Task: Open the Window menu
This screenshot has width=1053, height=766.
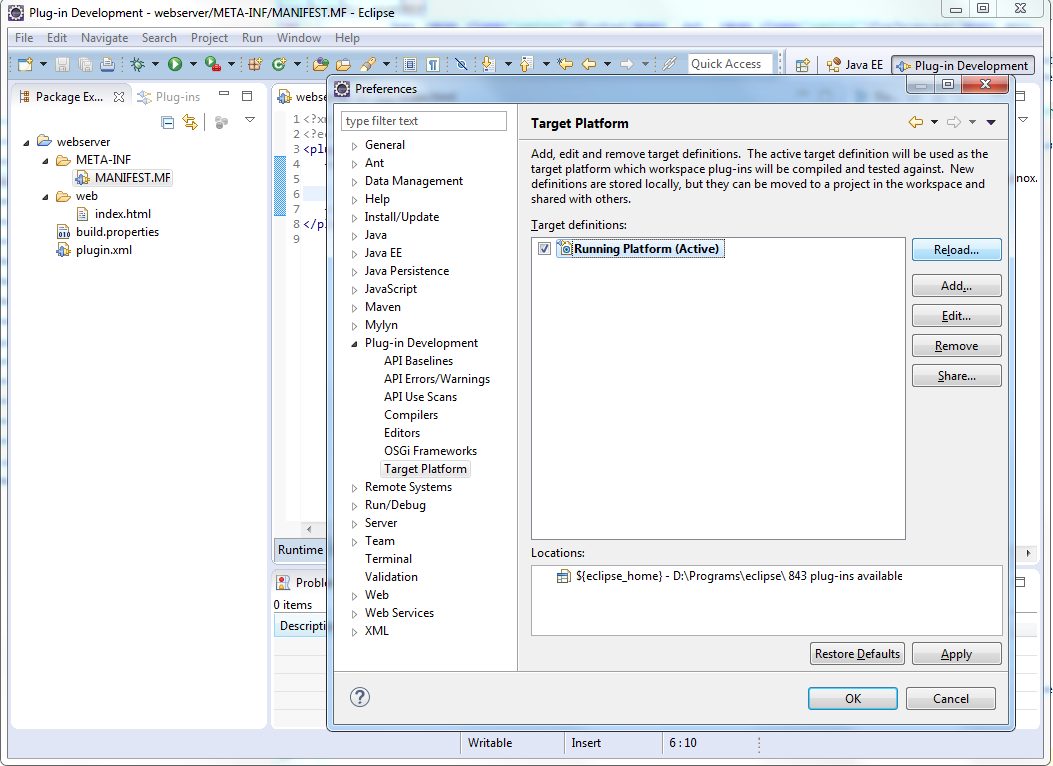Action: pyautogui.click(x=299, y=38)
